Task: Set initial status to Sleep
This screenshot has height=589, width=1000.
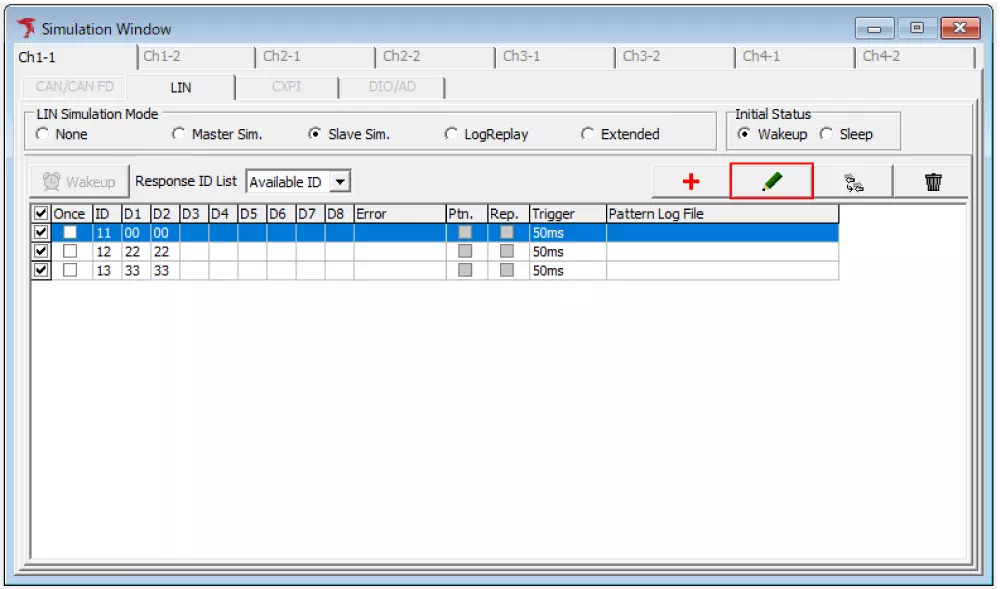Action: [826, 134]
